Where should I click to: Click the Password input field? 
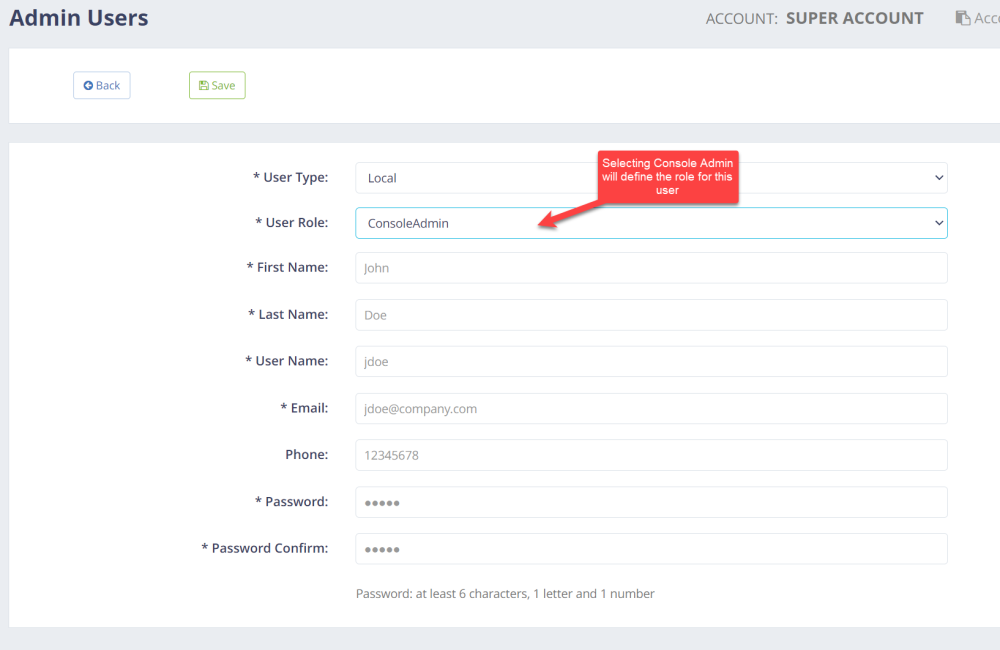(x=650, y=501)
